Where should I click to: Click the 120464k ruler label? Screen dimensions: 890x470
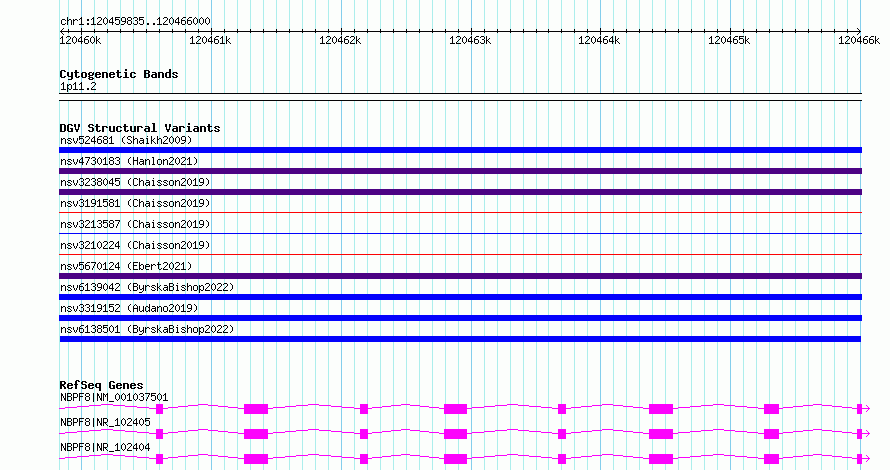click(599, 40)
